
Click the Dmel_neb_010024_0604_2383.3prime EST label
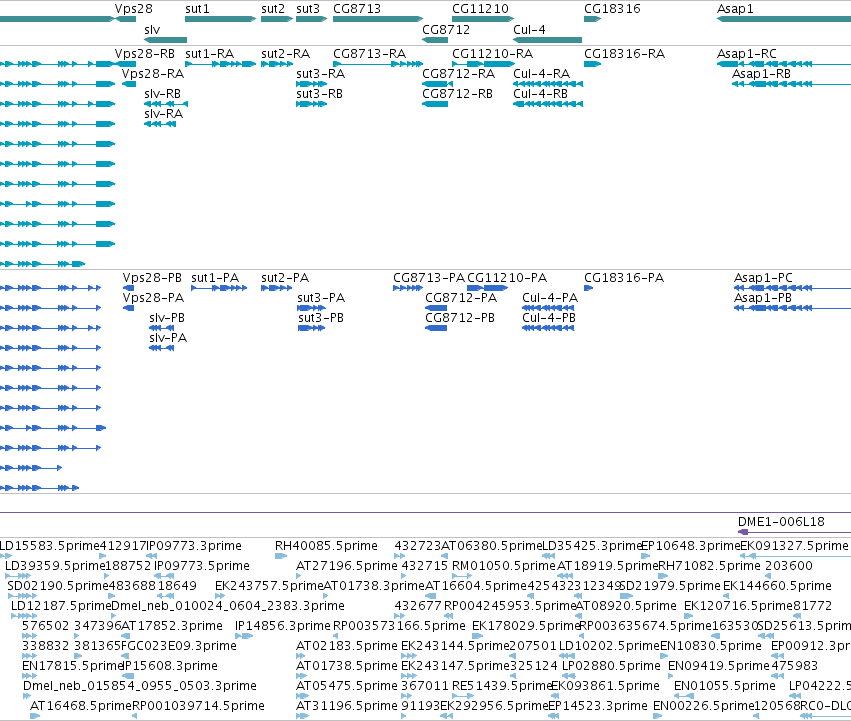click(228, 606)
